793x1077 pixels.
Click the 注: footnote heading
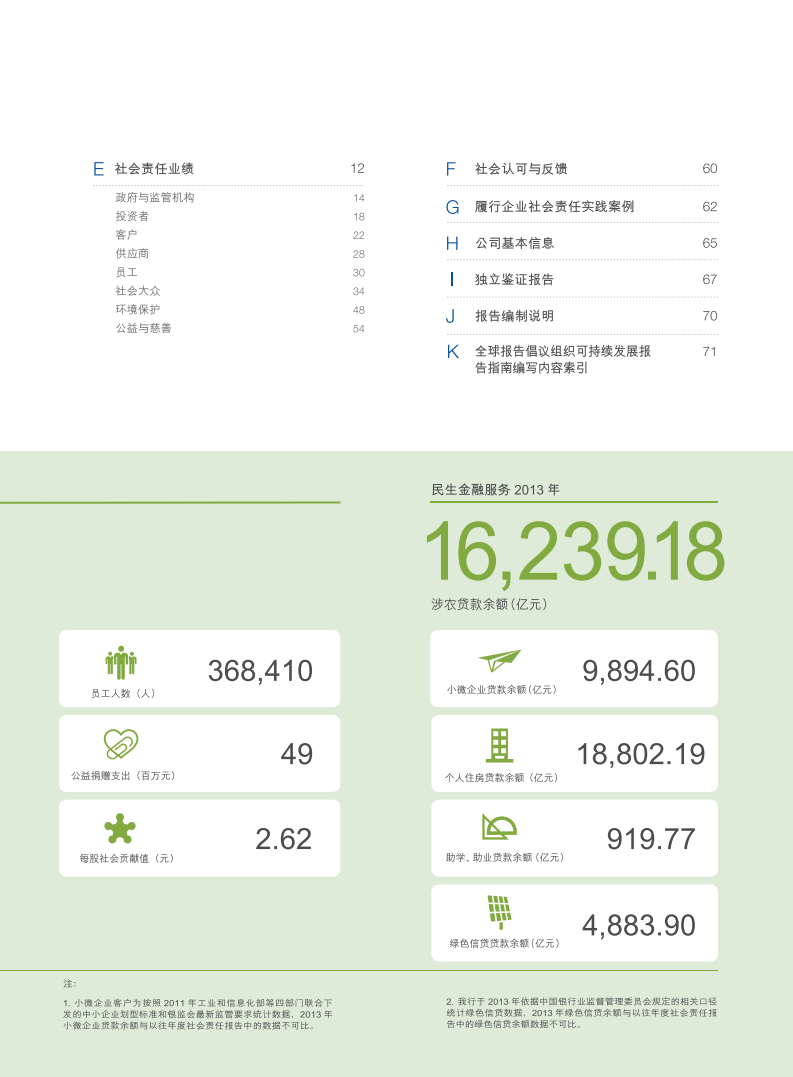[69, 984]
